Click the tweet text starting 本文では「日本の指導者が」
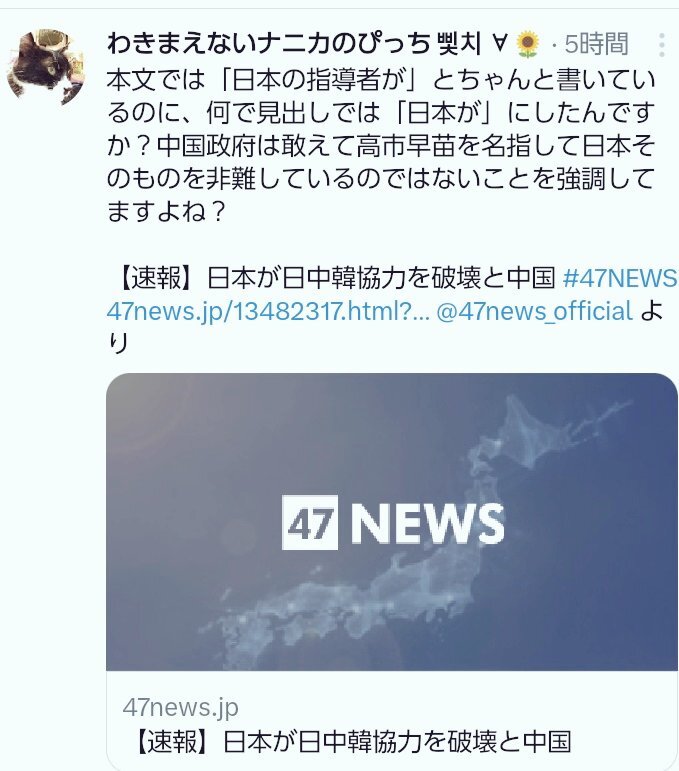The width and height of the screenshot is (679, 771). click(x=381, y=146)
